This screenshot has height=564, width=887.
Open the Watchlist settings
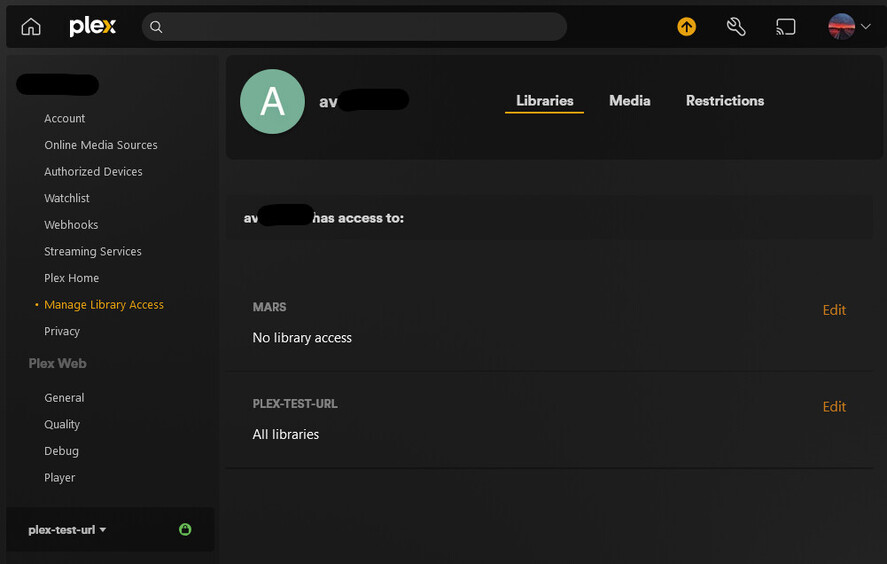click(67, 198)
